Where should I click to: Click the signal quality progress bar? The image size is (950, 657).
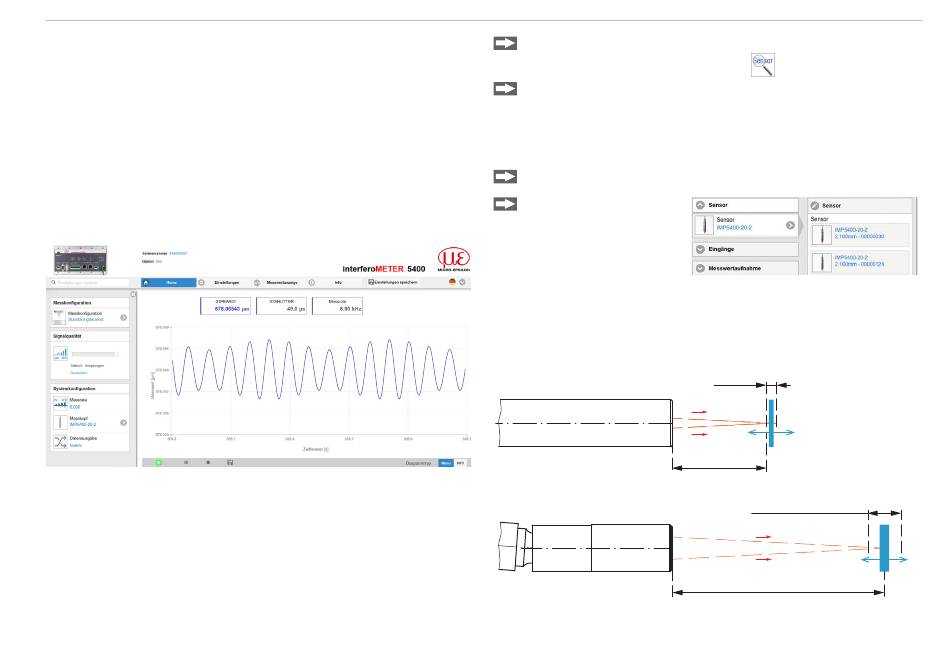click(x=94, y=354)
